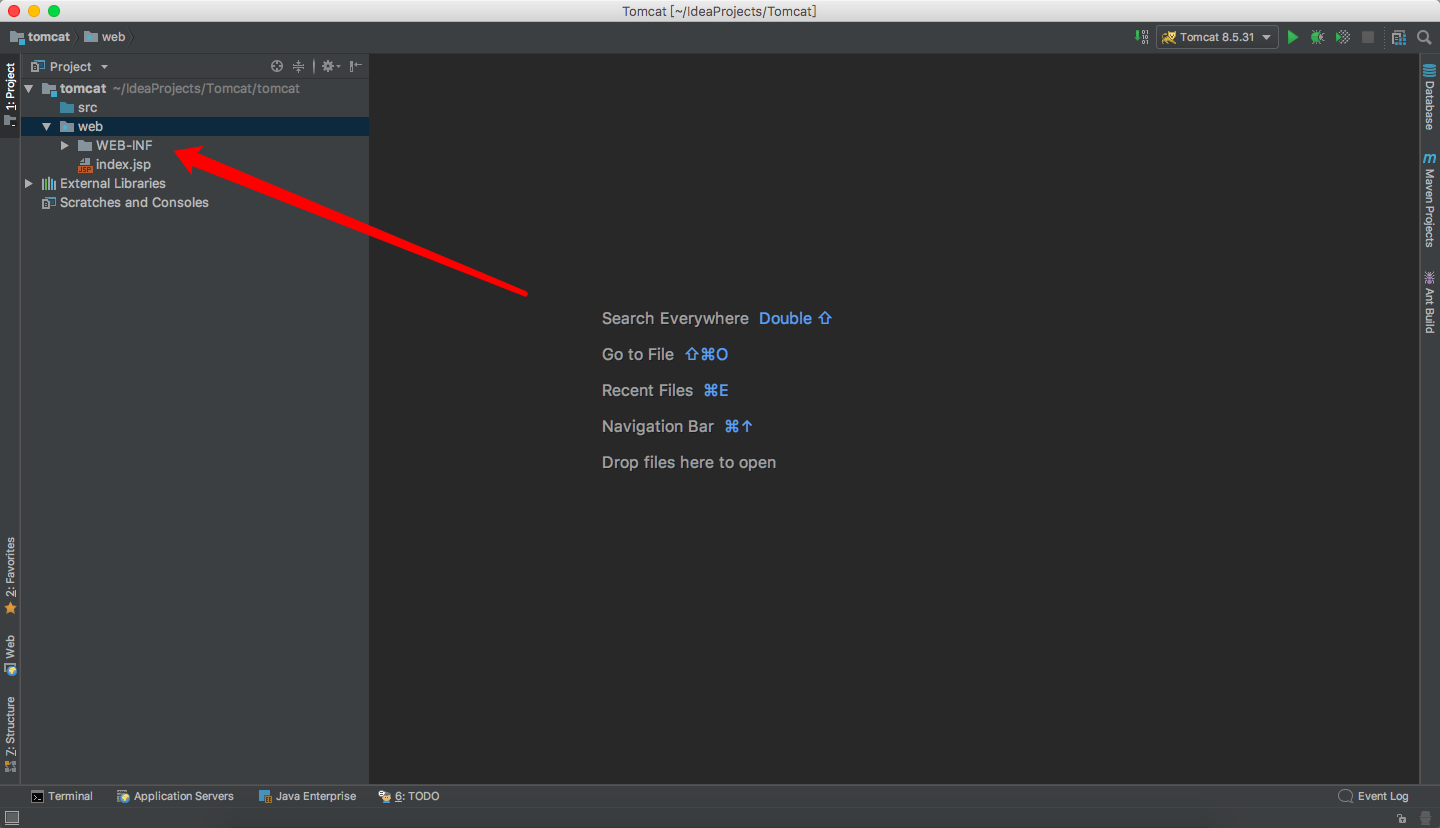Open Project Structure icon in top toolbar
The image size is (1440, 828).
[1398, 37]
